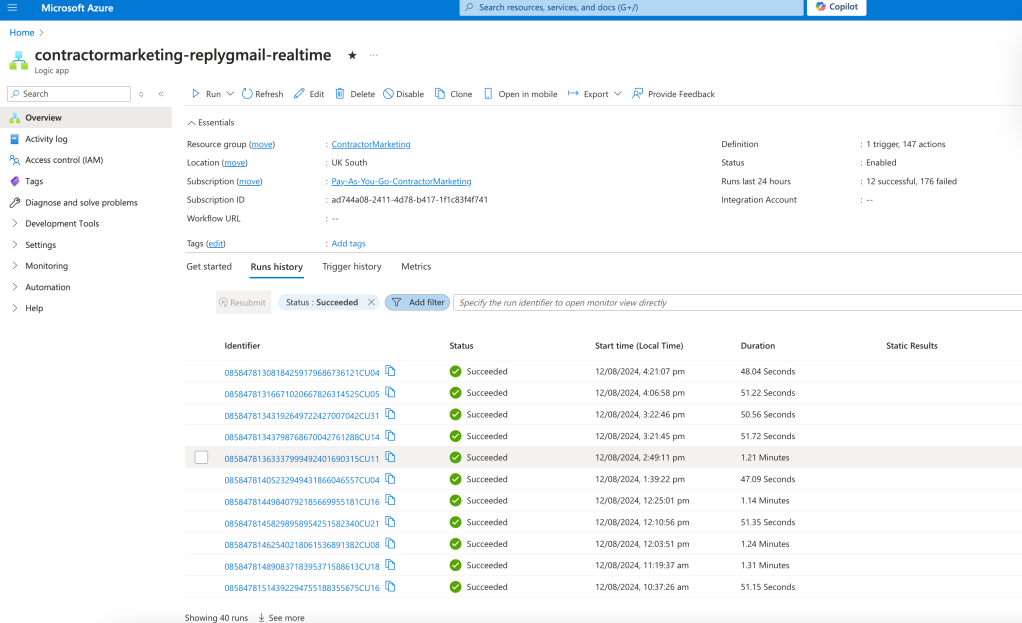Pin logic app with the star icon
1022x623 pixels.
click(x=352, y=55)
